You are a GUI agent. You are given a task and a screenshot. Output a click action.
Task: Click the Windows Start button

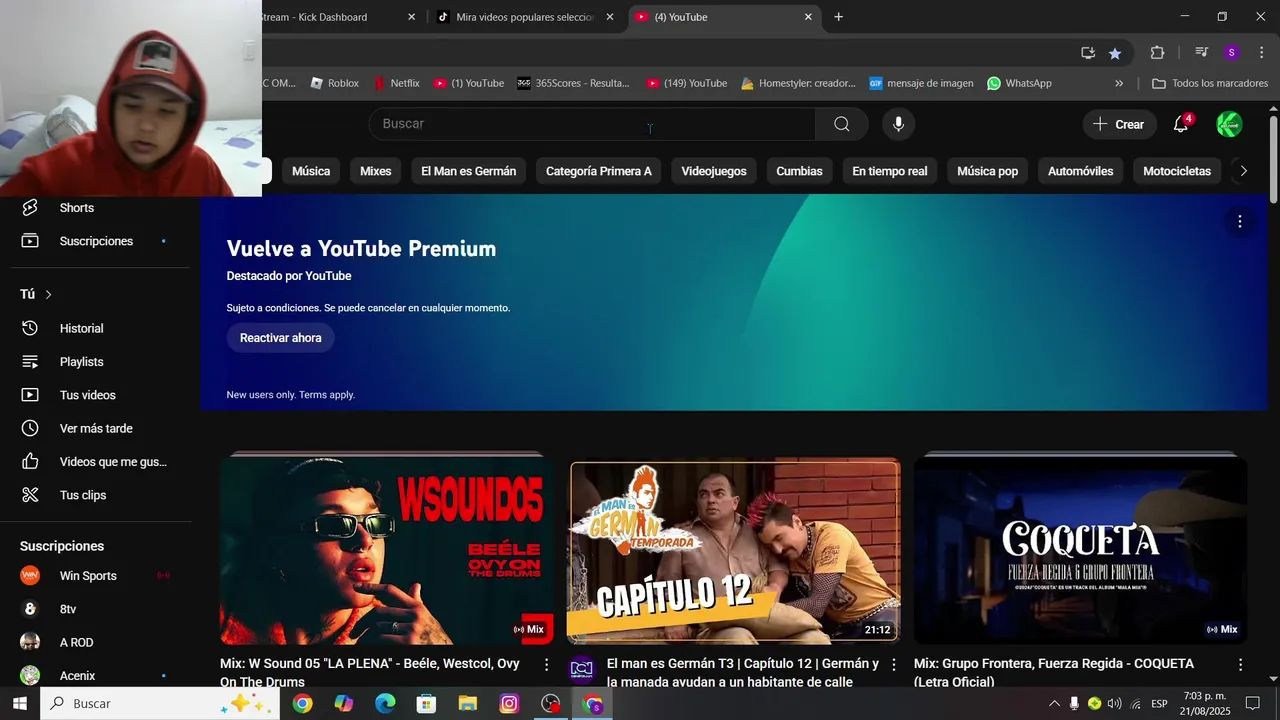coord(19,704)
